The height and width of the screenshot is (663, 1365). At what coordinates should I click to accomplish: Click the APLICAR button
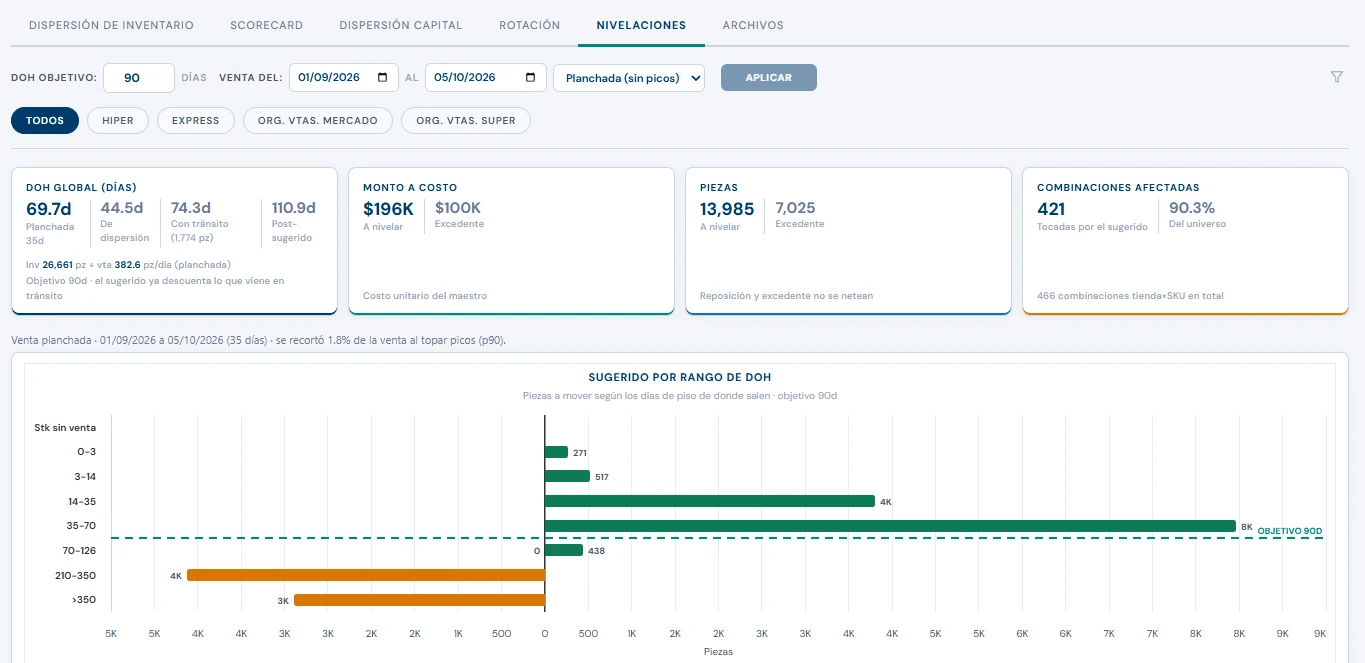point(769,78)
